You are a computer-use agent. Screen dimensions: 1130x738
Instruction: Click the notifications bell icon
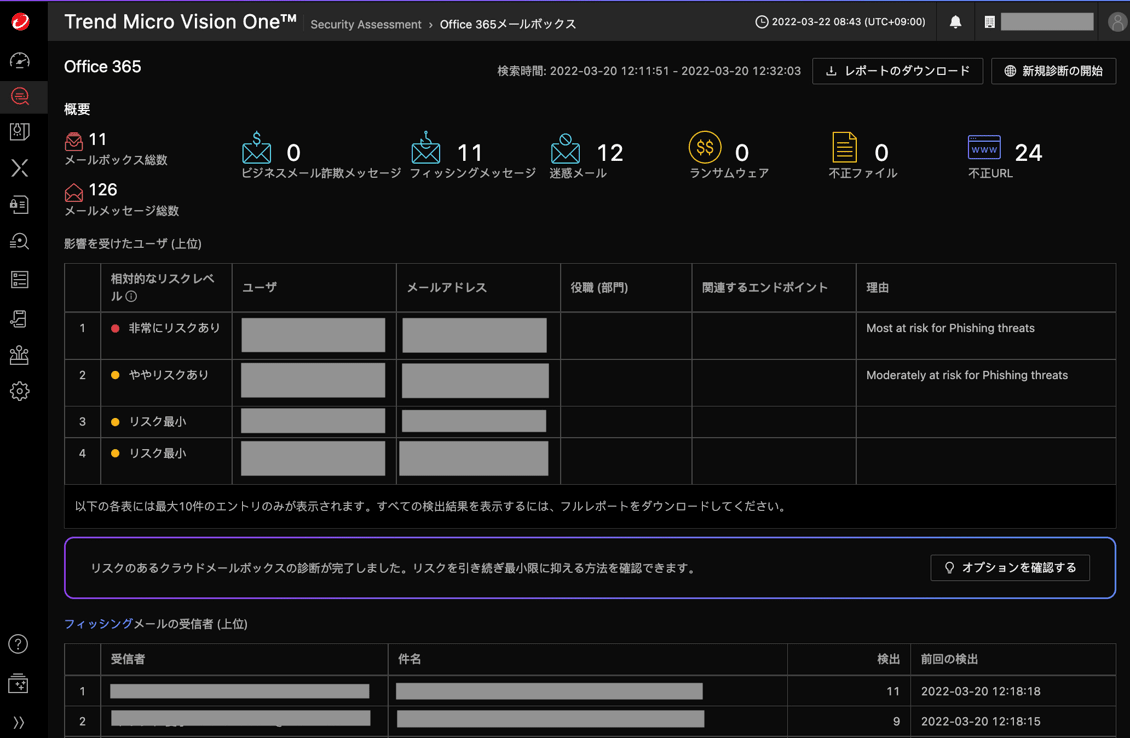(x=955, y=22)
